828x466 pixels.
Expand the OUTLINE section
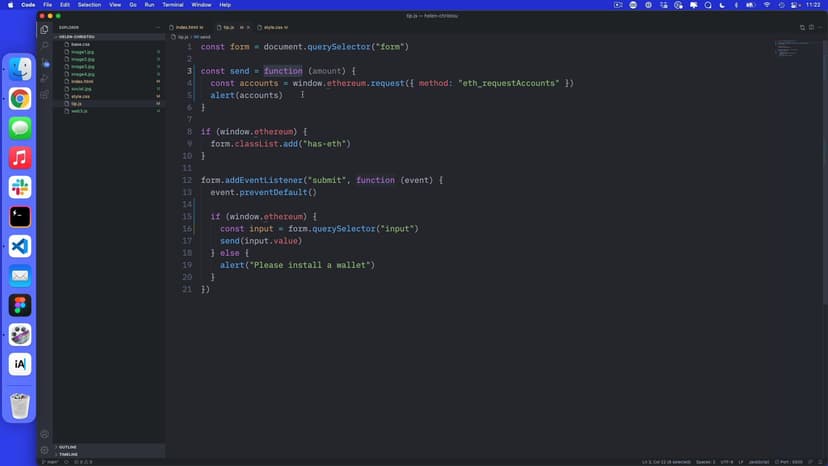pos(68,447)
